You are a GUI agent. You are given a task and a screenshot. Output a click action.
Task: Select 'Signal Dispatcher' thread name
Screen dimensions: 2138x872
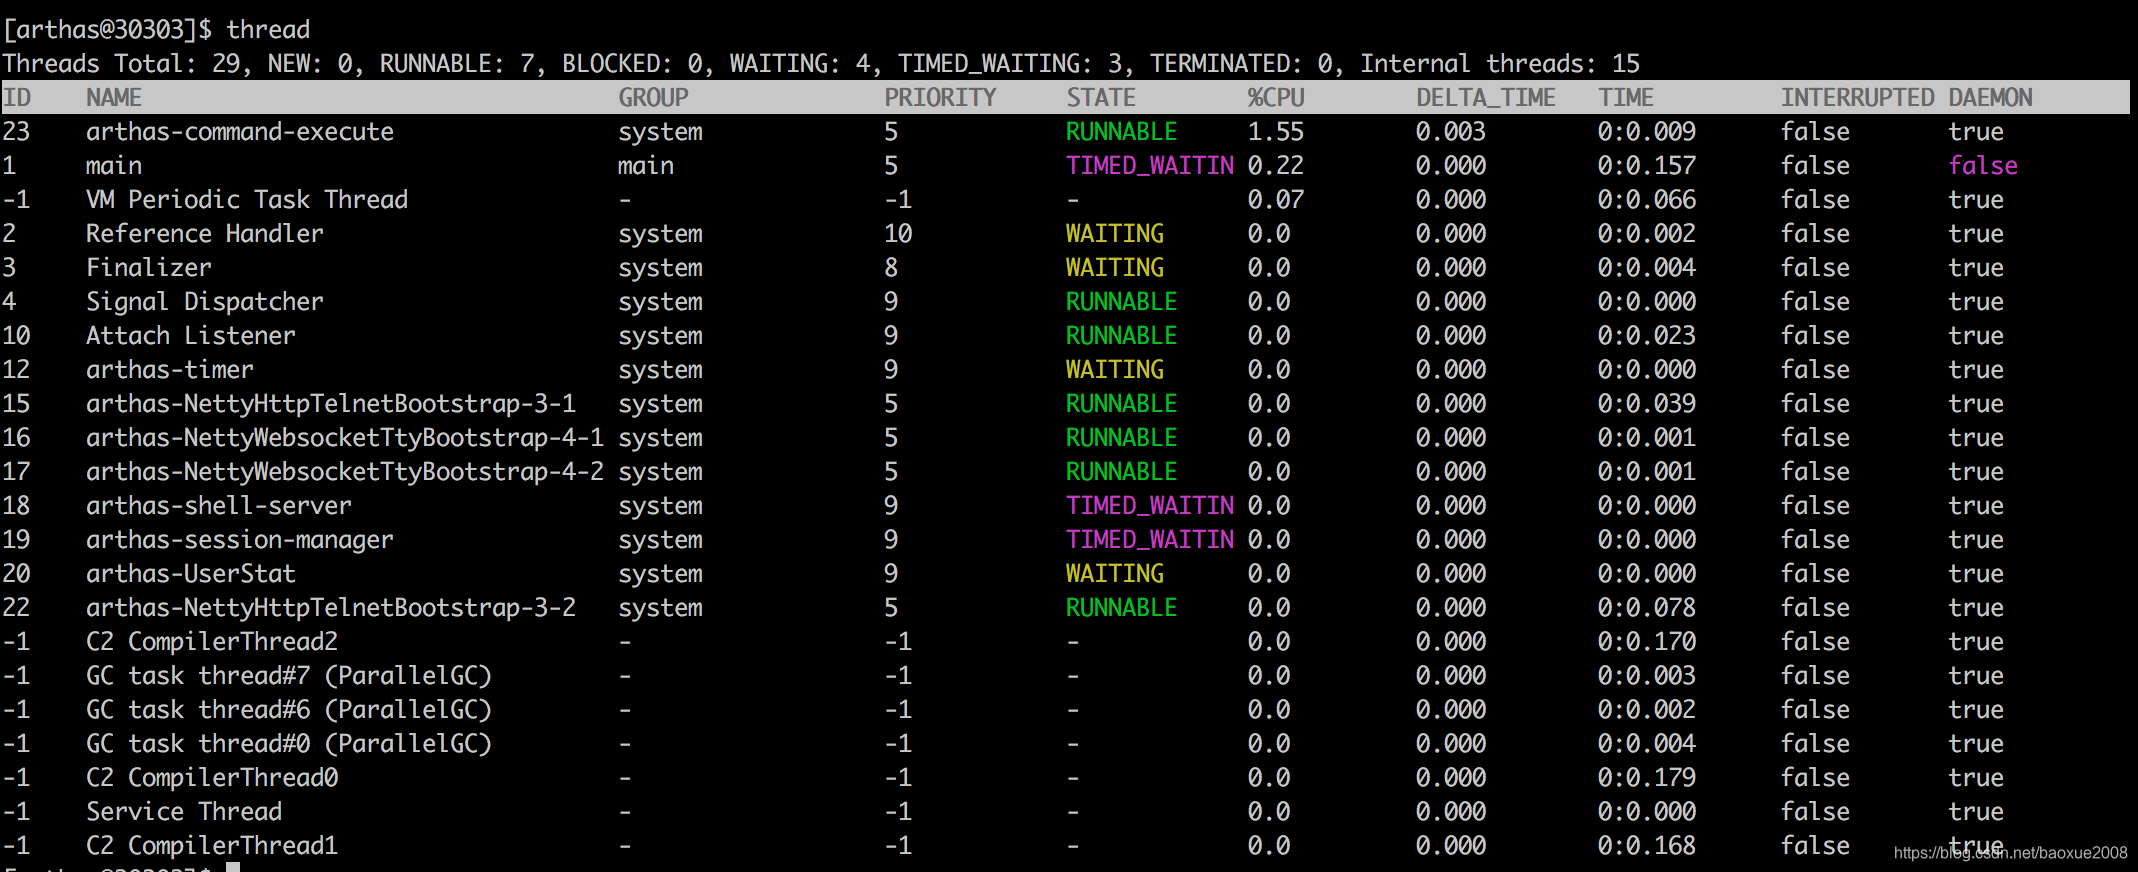tap(205, 301)
